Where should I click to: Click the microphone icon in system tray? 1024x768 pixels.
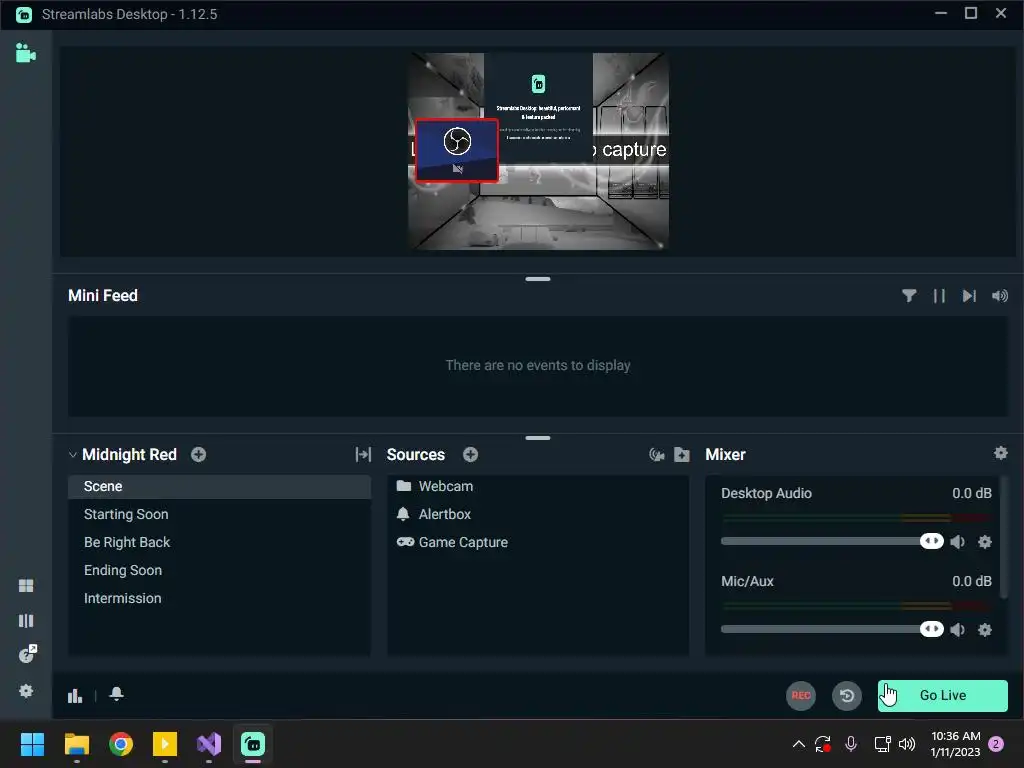[x=851, y=744]
